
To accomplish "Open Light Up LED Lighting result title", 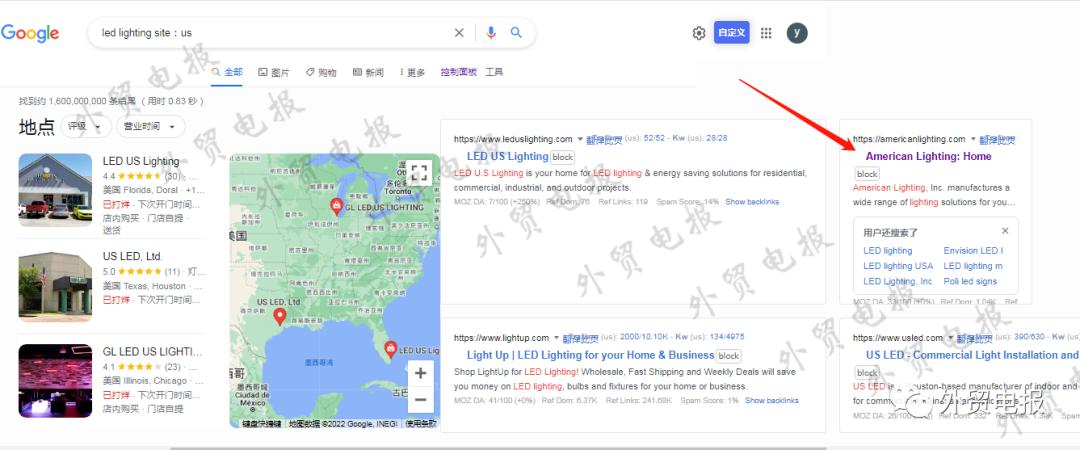I will tap(590, 355).
